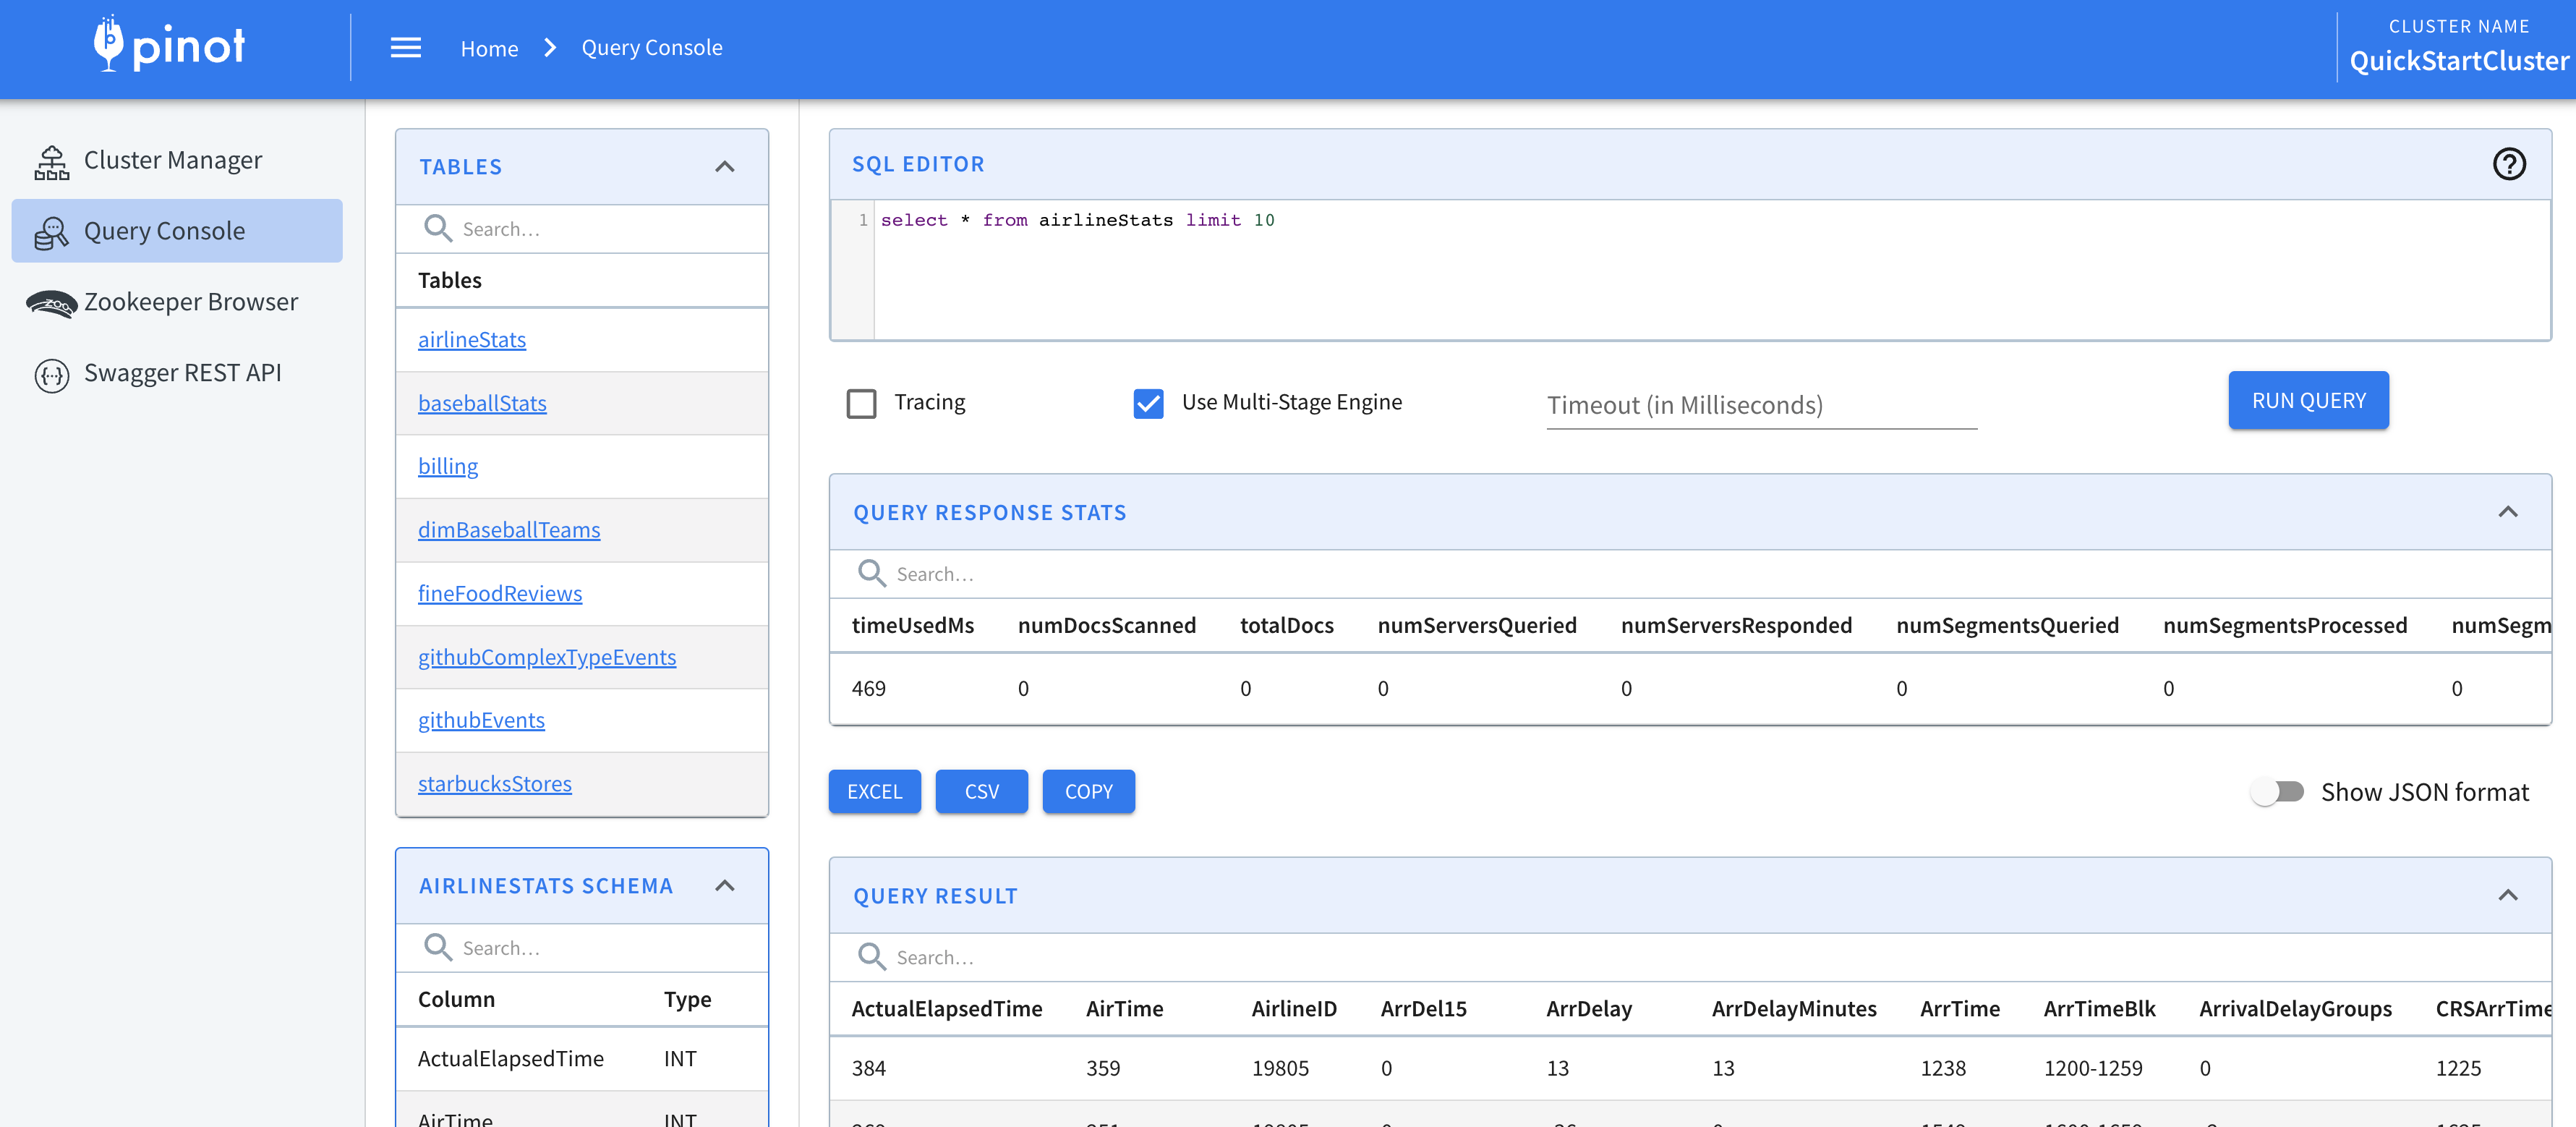The width and height of the screenshot is (2576, 1127).
Task: Toggle Show JSON format
Action: [x=2278, y=791]
